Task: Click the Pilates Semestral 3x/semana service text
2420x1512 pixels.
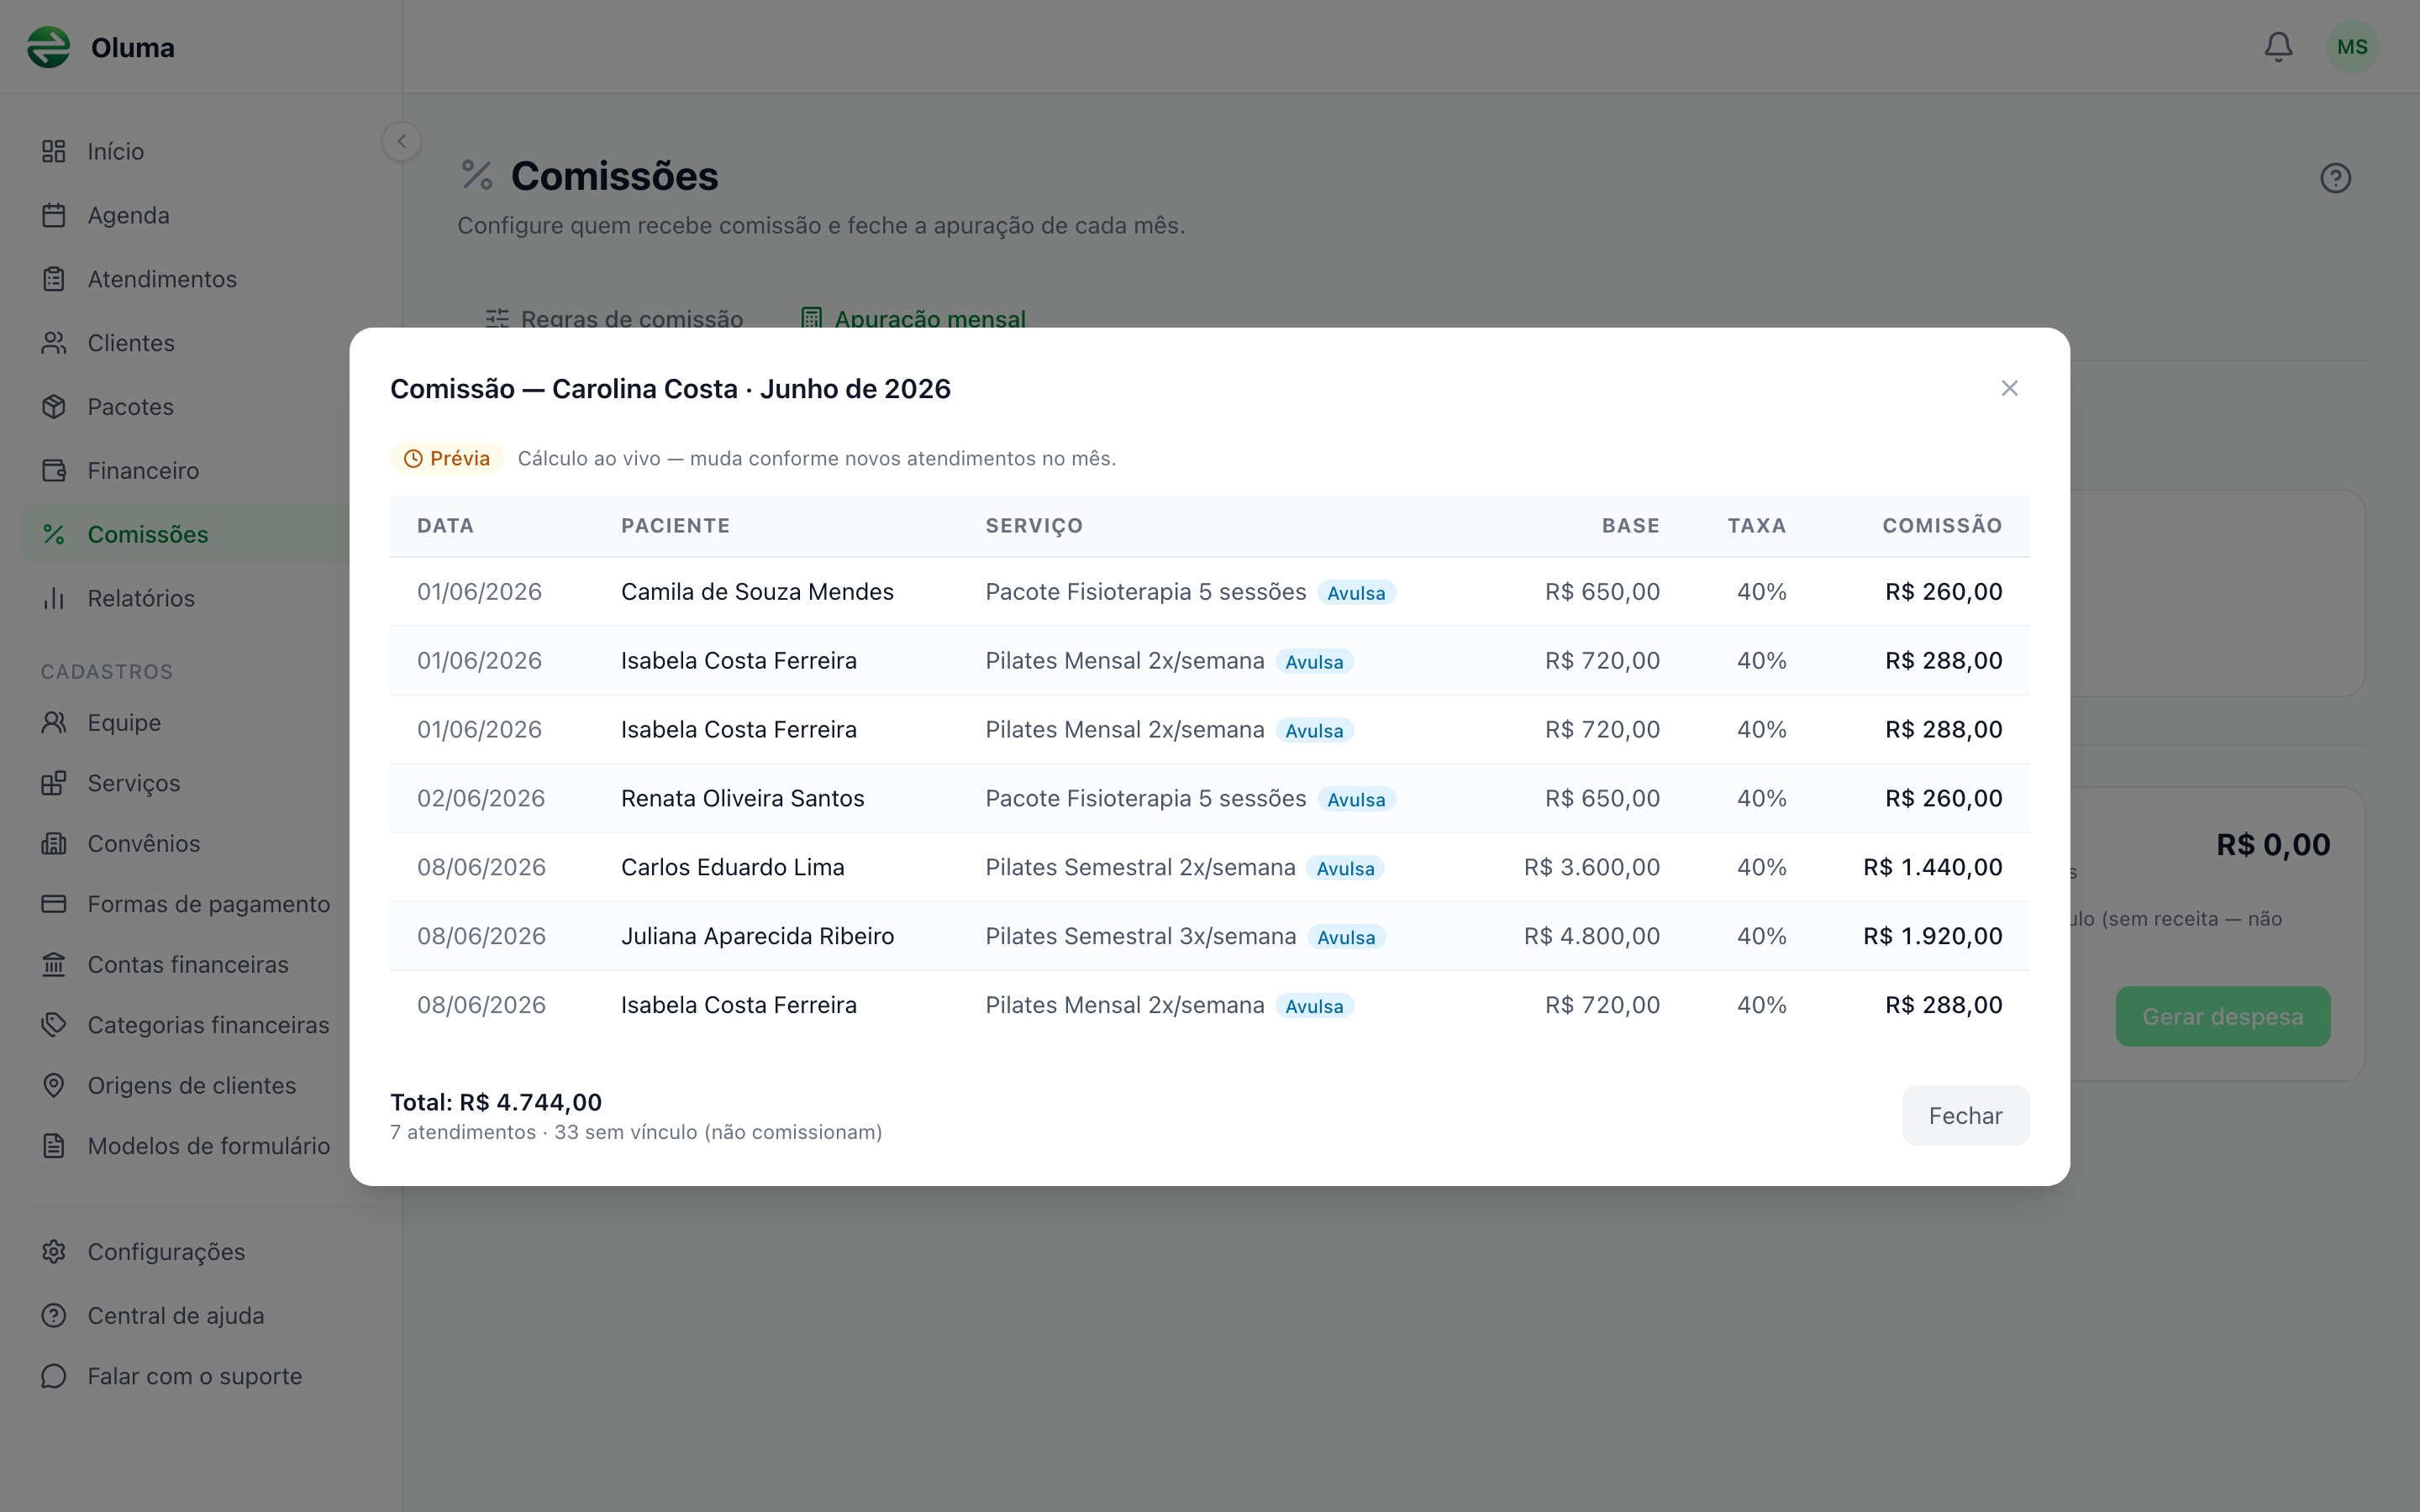Action: pyautogui.click(x=1140, y=937)
